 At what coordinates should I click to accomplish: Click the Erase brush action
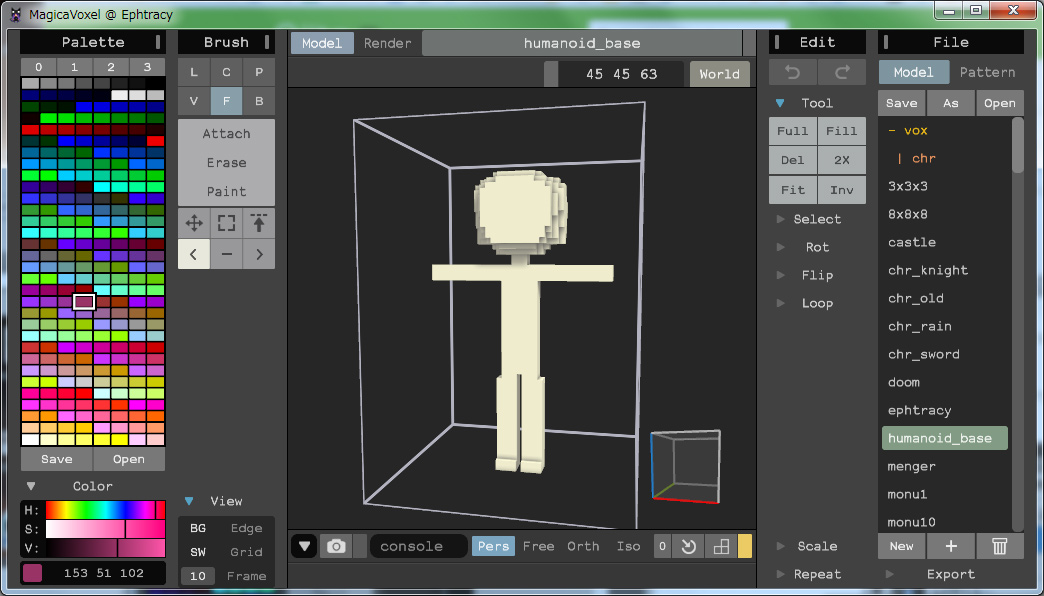226,162
